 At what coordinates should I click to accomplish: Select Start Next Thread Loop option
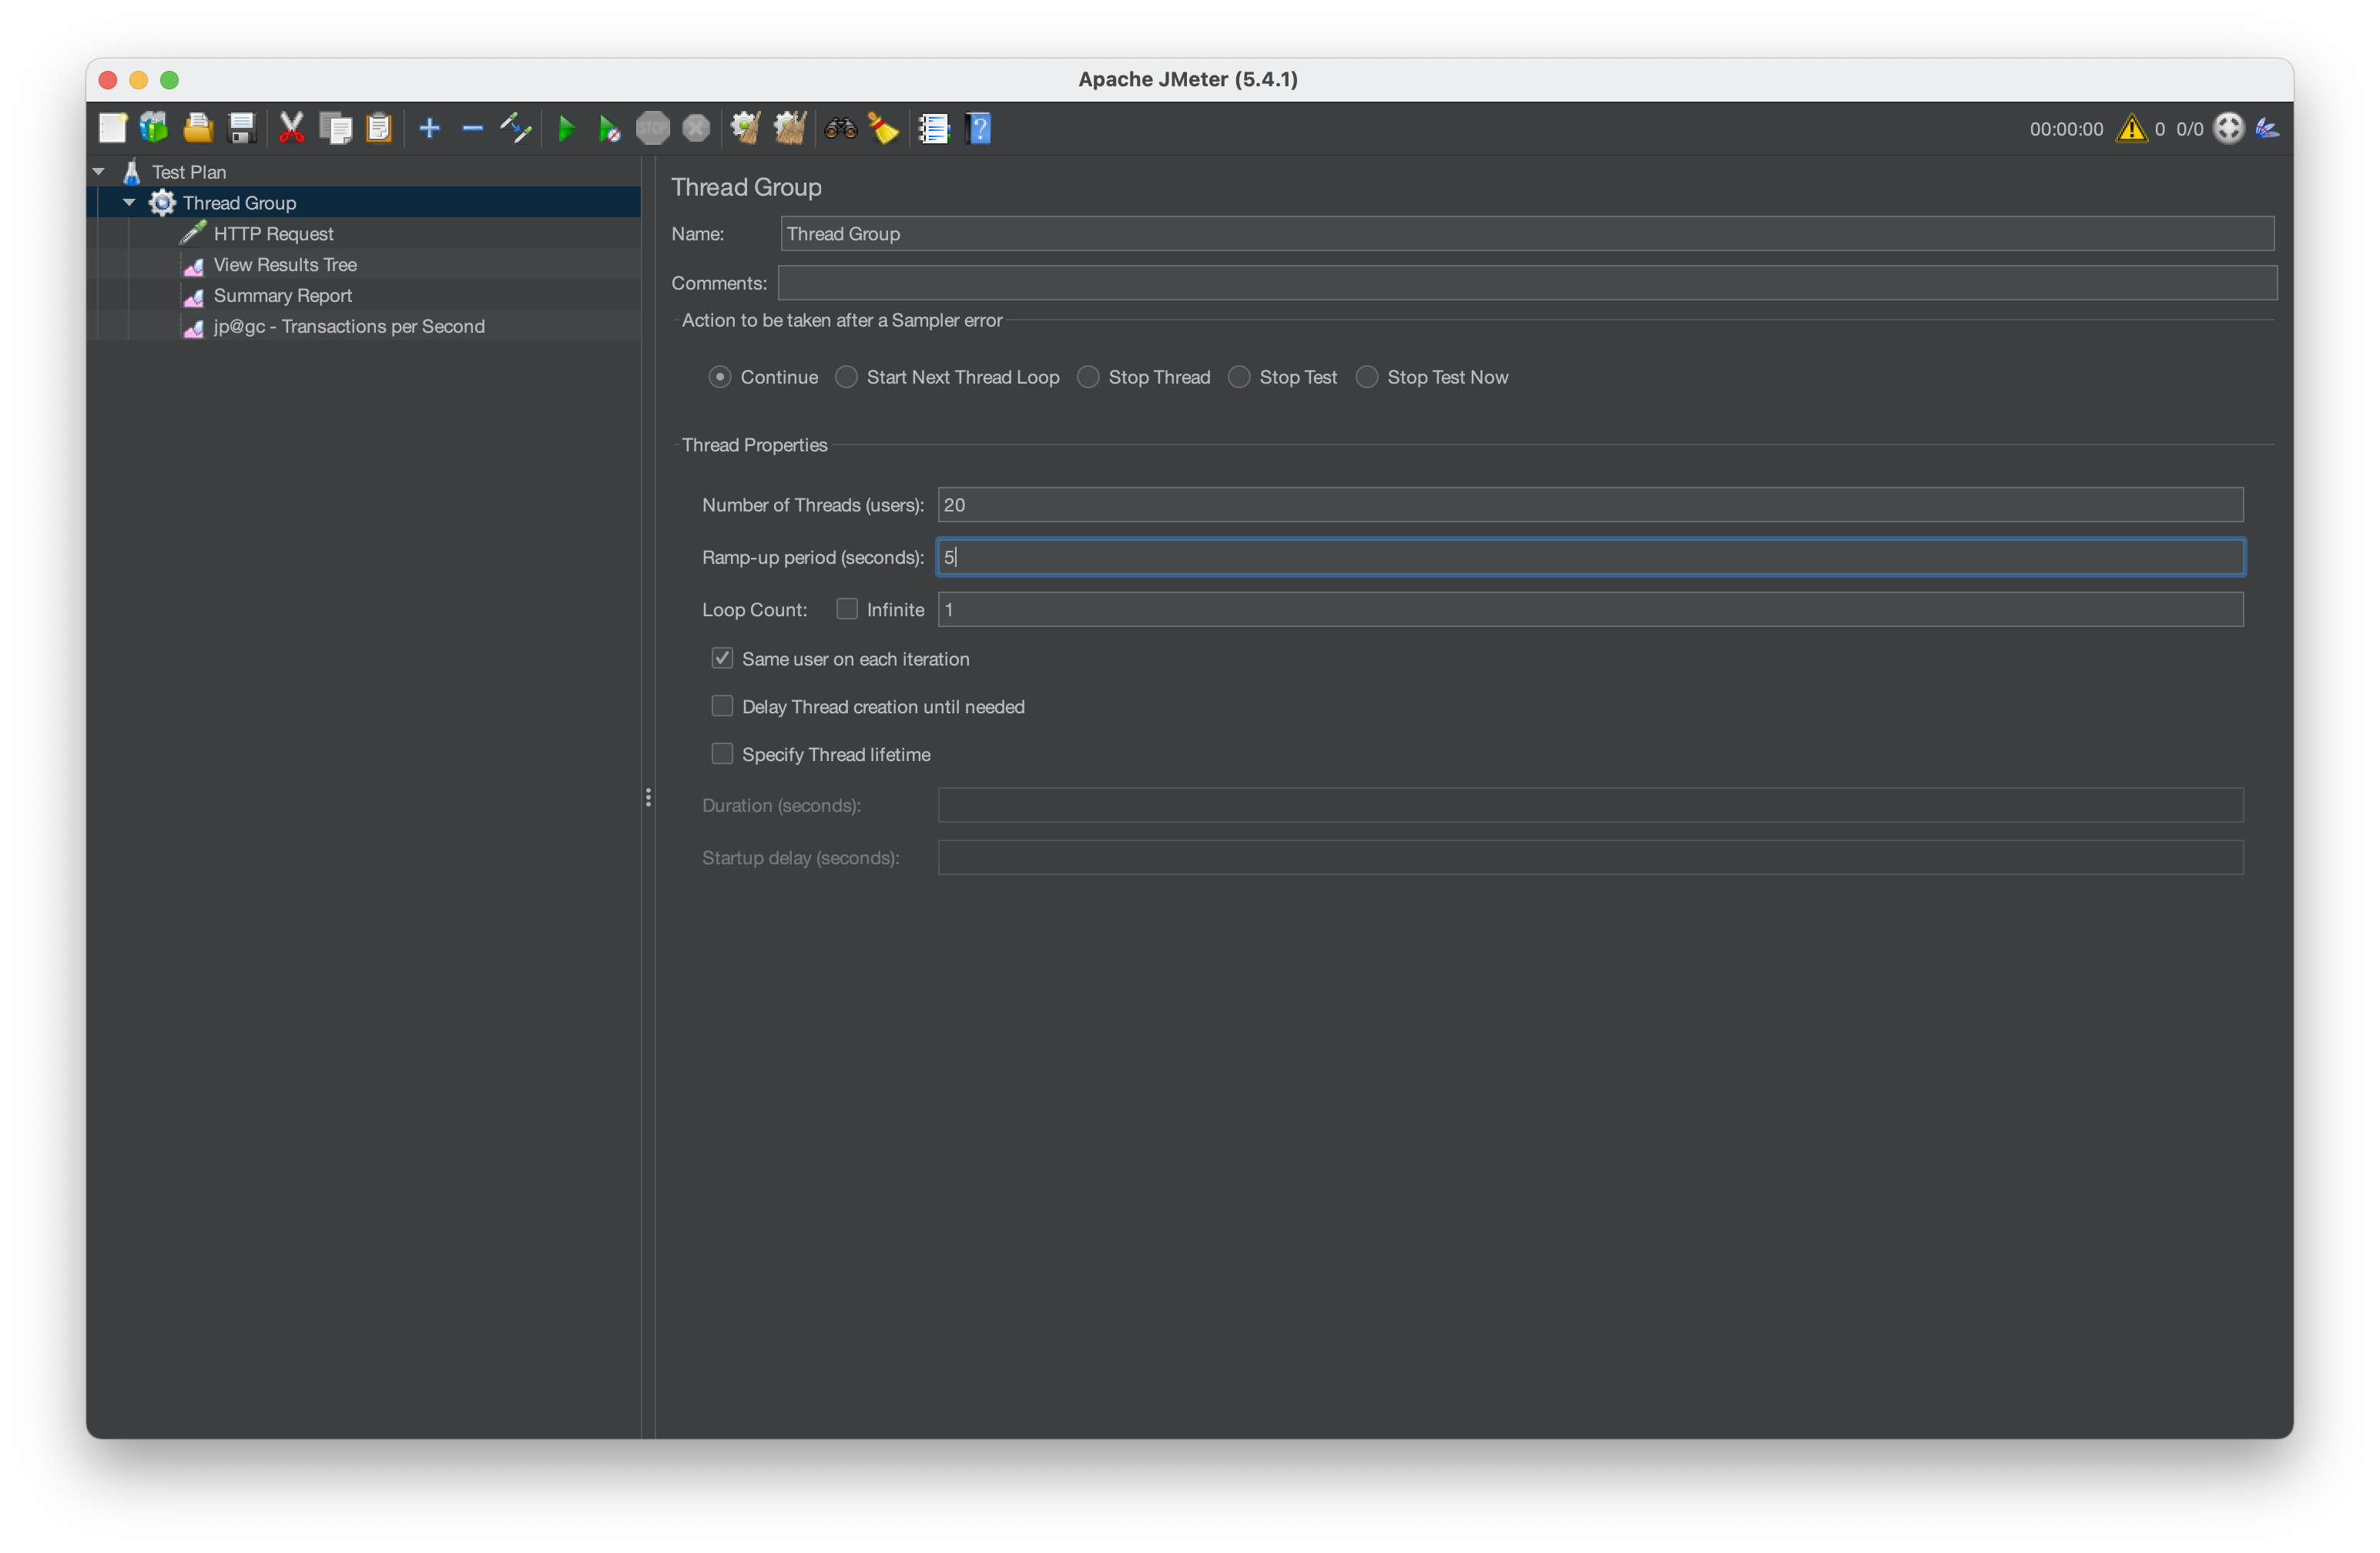846,377
